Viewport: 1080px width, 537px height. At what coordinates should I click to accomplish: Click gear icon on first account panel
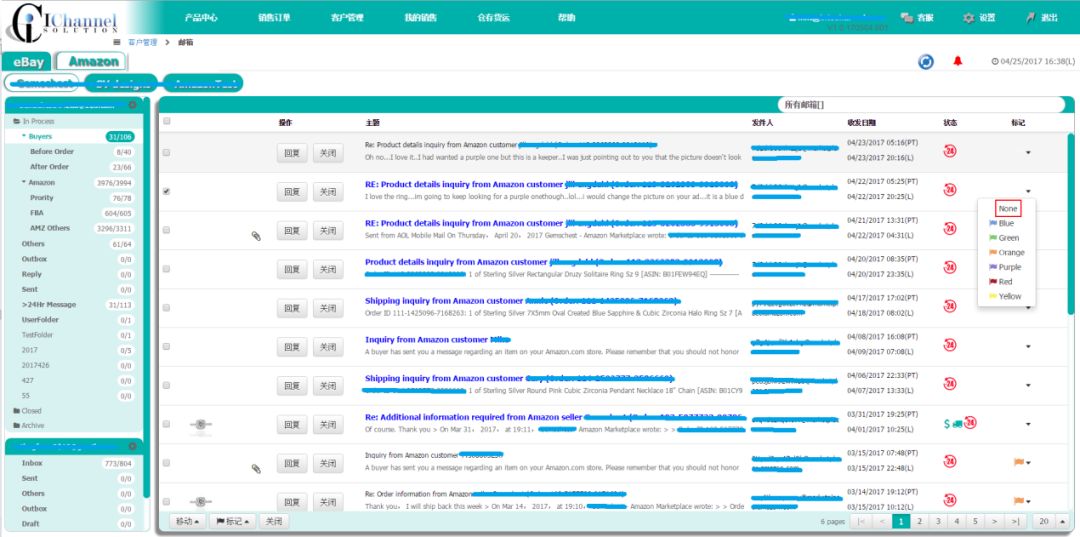tap(132, 105)
